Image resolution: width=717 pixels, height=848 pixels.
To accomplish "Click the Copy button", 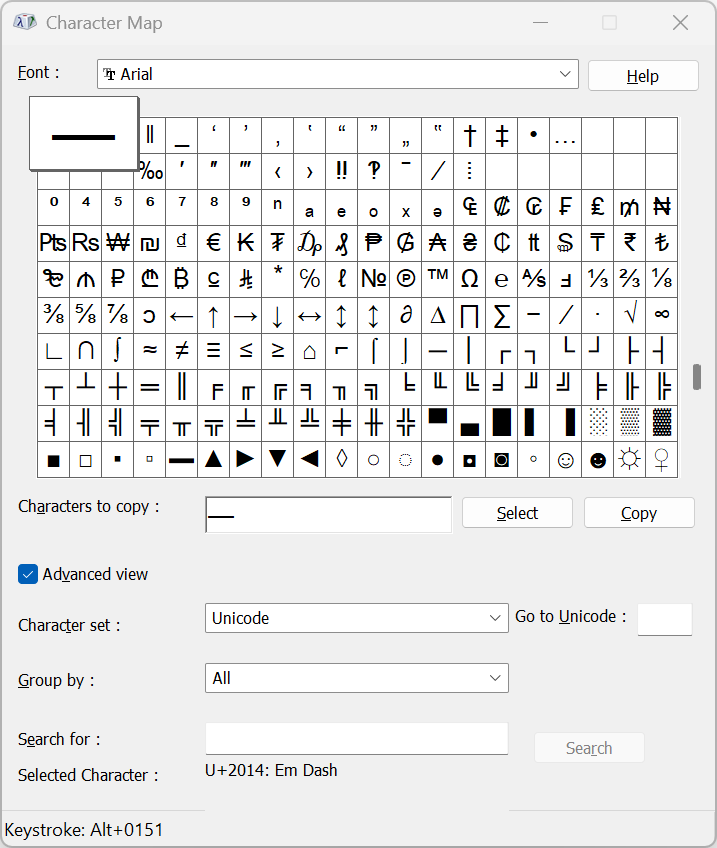I will pos(639,513).
